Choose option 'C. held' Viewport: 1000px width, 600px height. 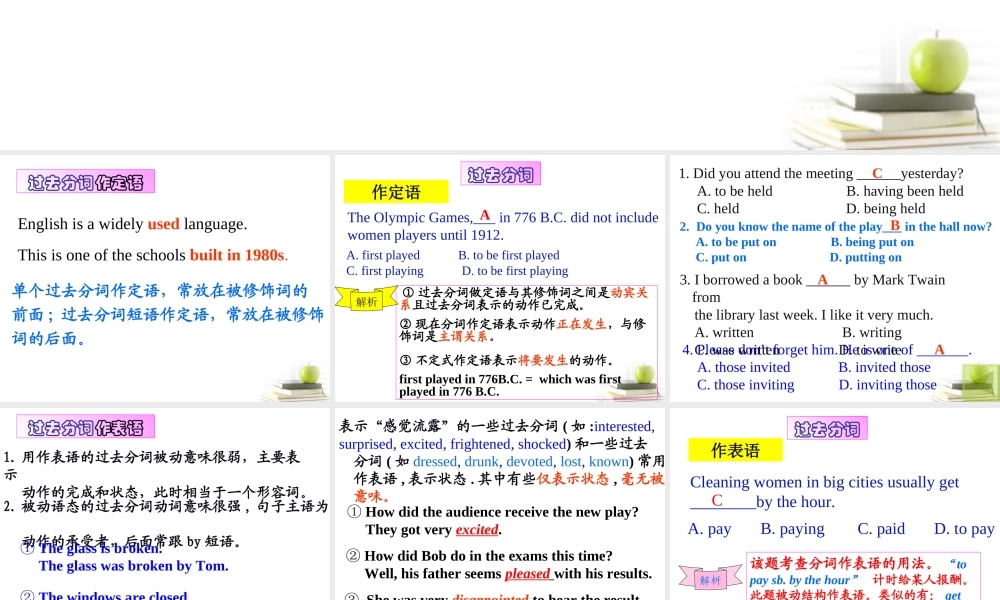click(718, 209)
